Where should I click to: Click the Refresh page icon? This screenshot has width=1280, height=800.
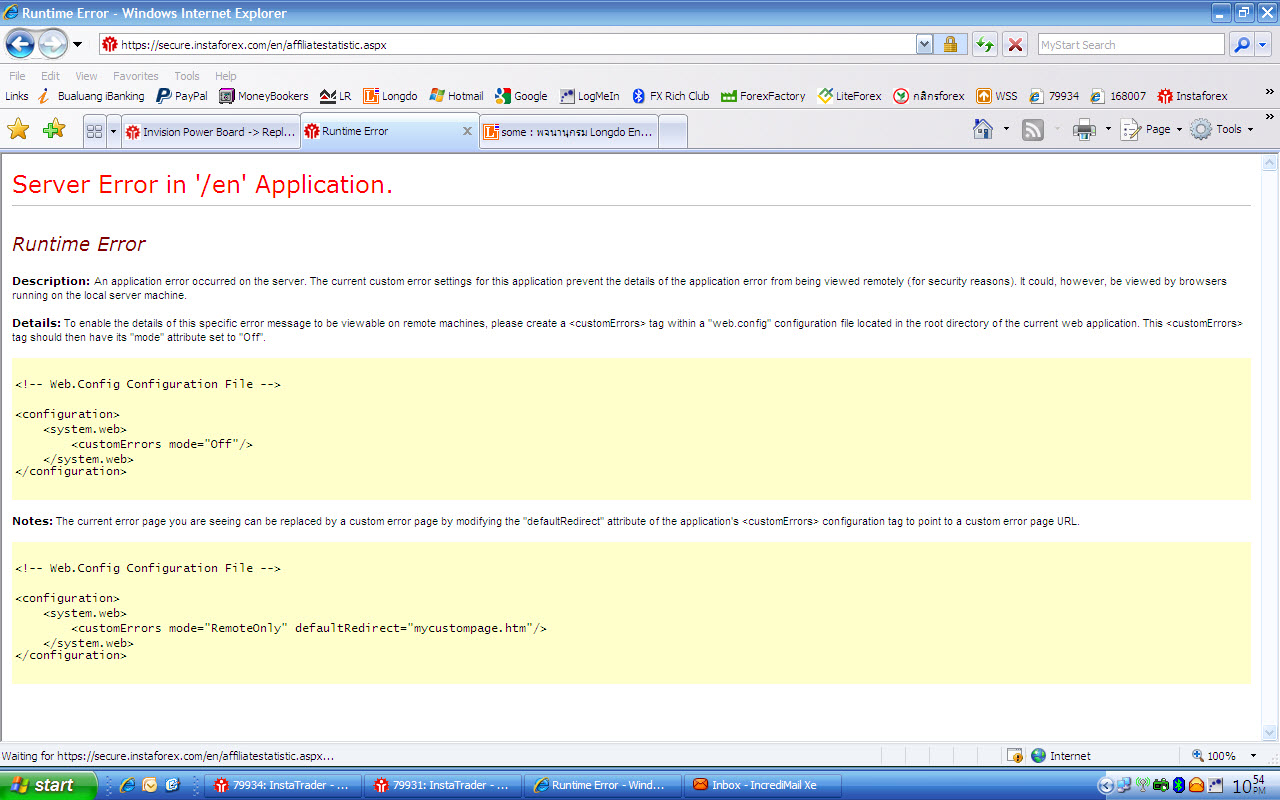985,45
